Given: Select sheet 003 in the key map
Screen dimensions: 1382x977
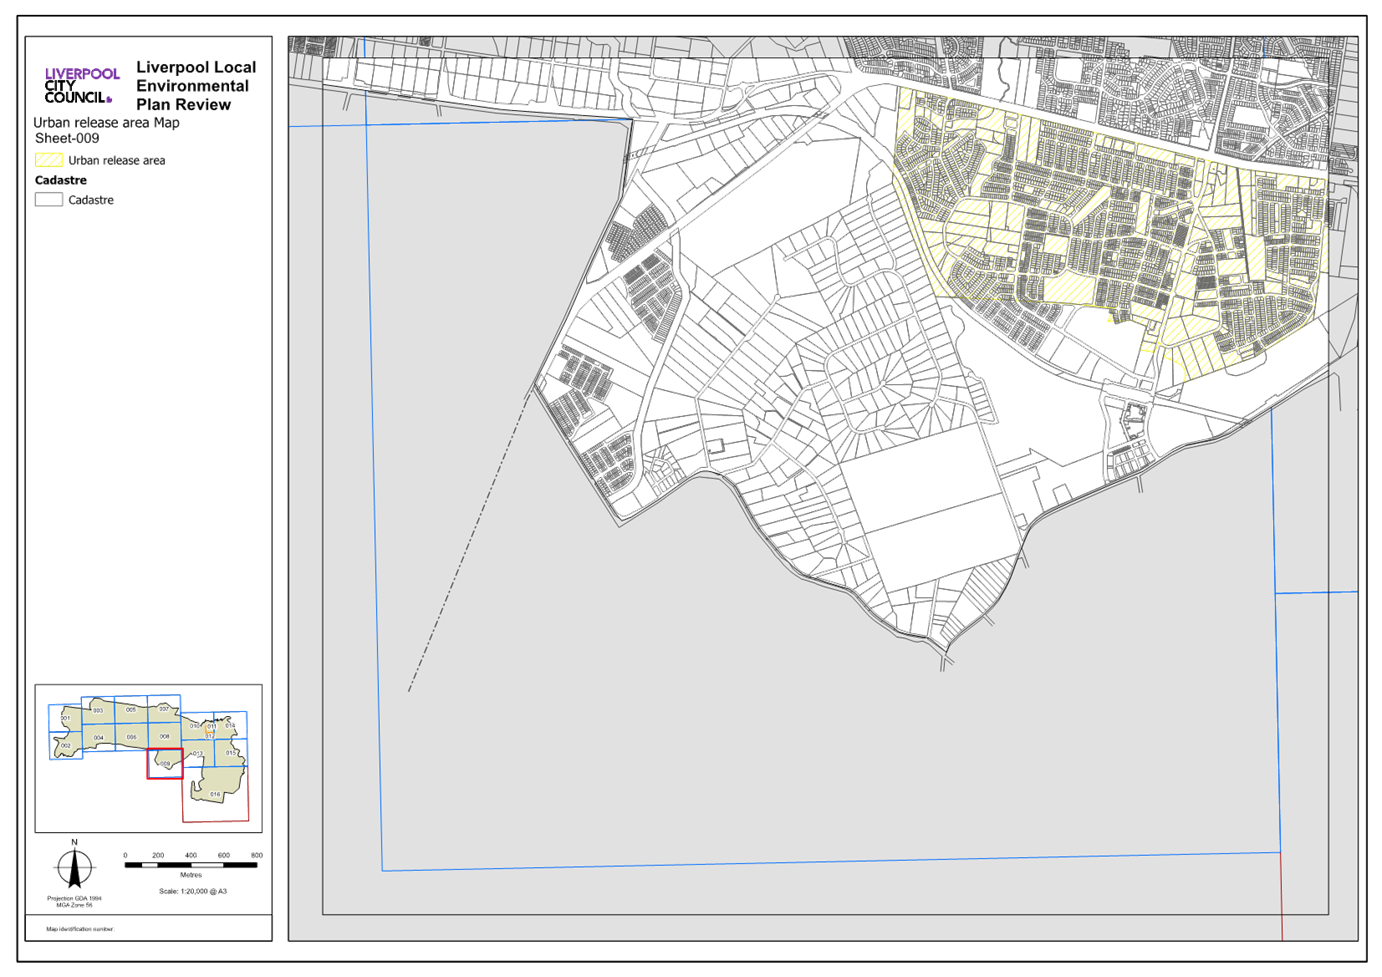Looking at the screenshot, I should click(98, 710).
